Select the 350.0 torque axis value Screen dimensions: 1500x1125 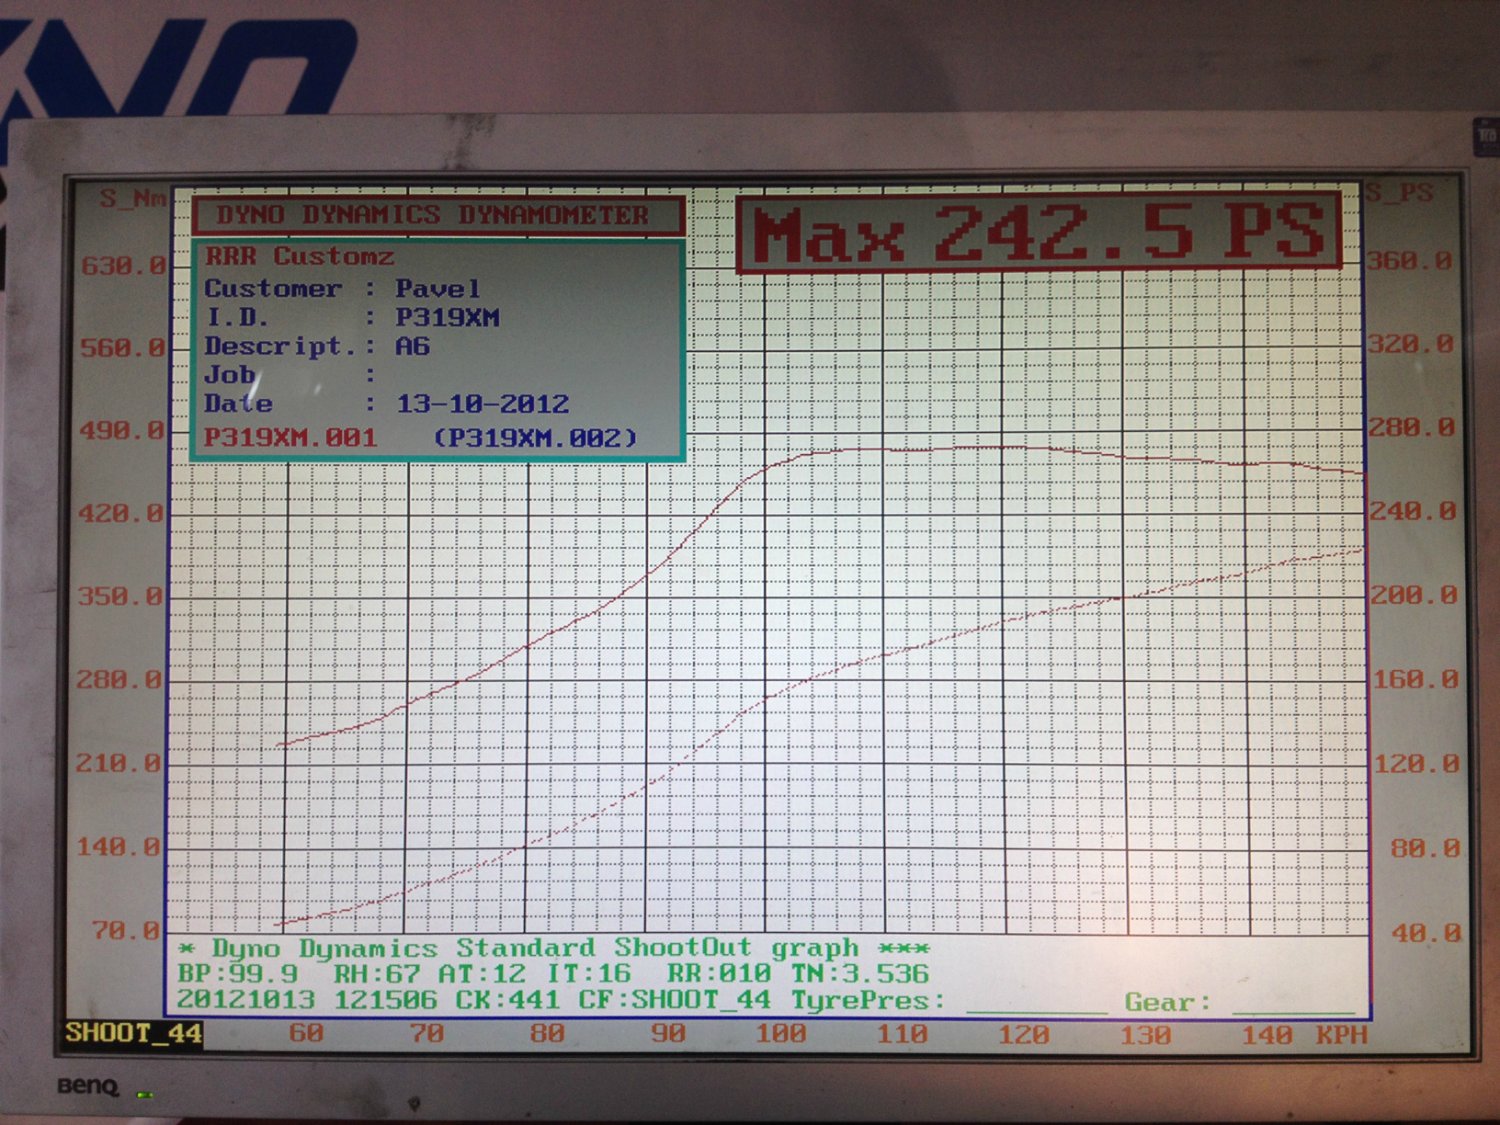120,597
